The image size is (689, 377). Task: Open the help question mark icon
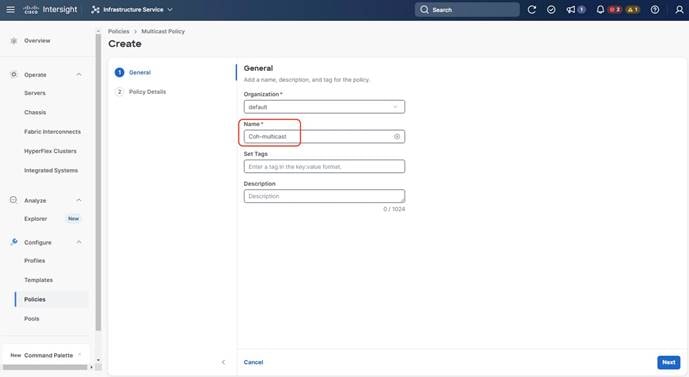(x=655, y=9)
